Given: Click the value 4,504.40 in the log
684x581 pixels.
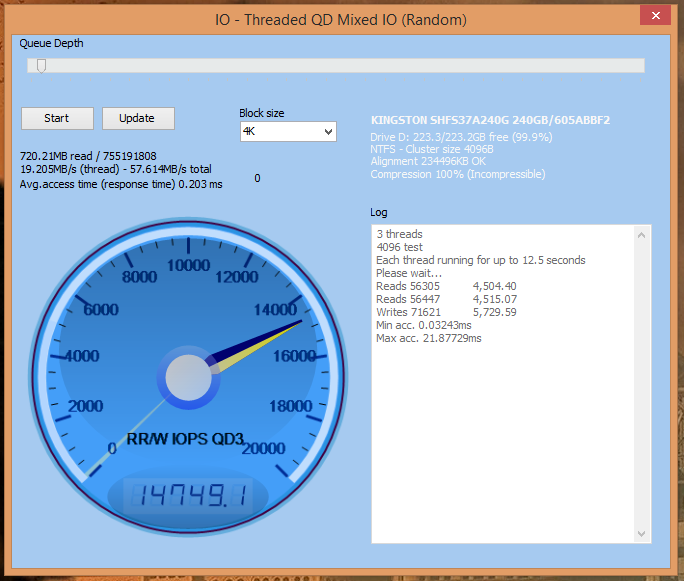Looking at the screenshot, I should coord(495,286).
